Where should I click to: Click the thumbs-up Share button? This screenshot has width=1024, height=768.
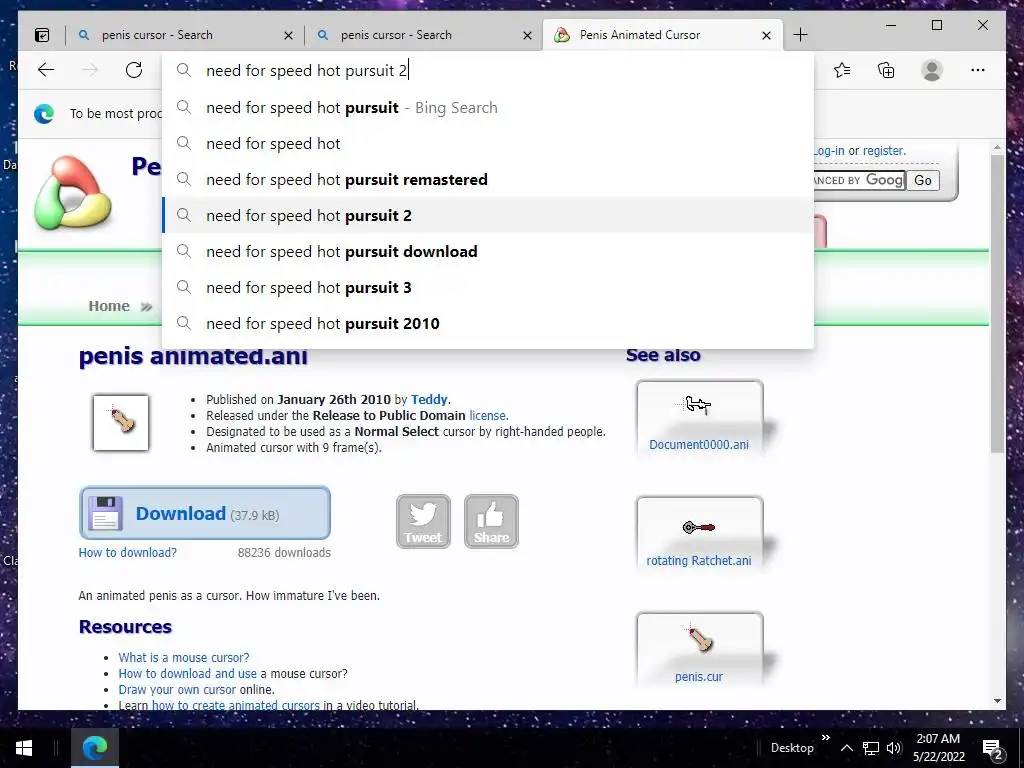pyautogui.click(x=491, y=521)
